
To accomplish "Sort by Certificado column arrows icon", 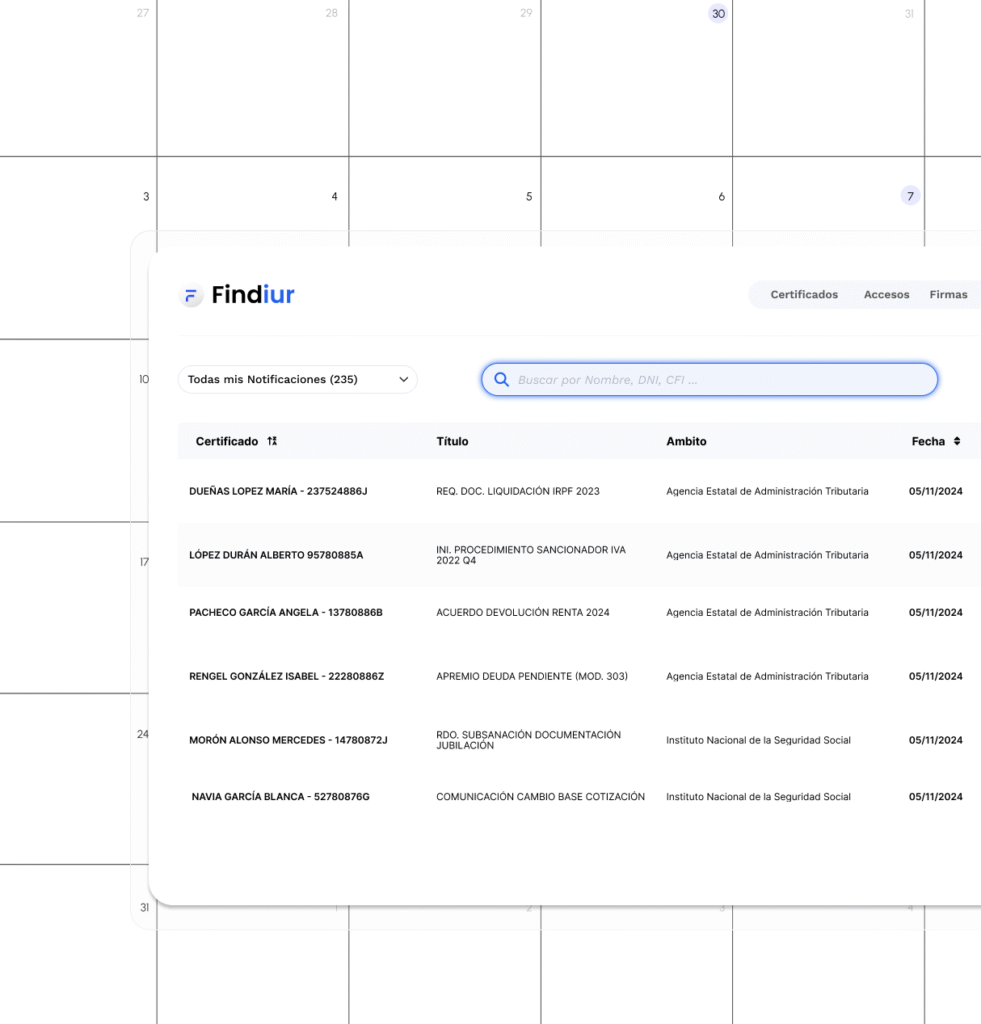I will tap(272, 441).
